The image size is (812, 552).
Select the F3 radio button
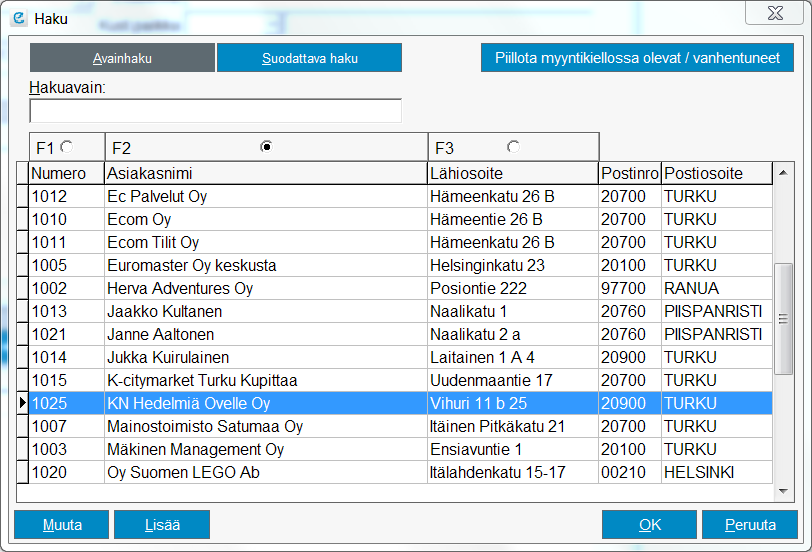point(513,147)
